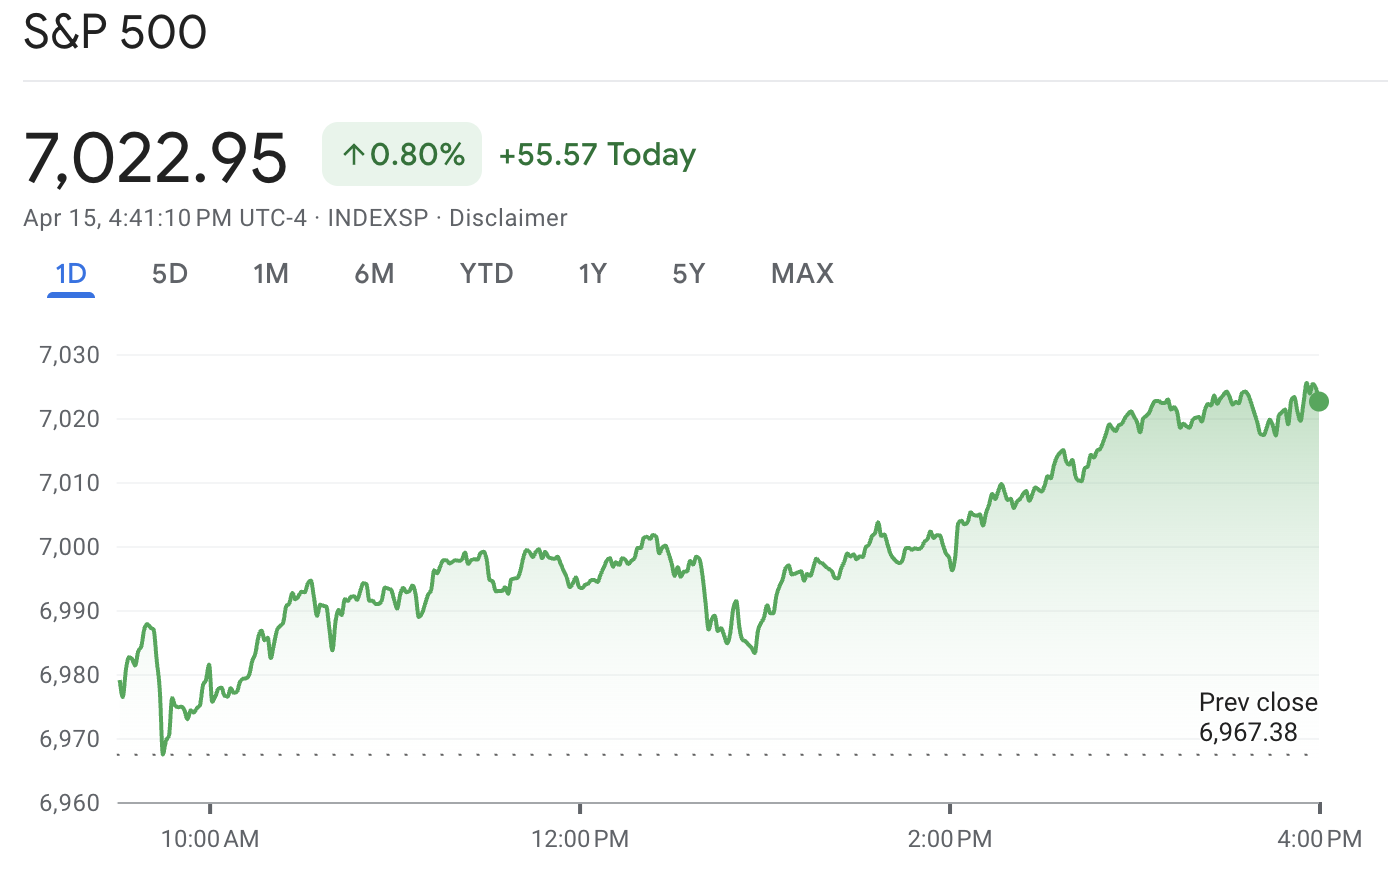
Task: Click the +55.57 Today change text
Action: pos(597,154)
